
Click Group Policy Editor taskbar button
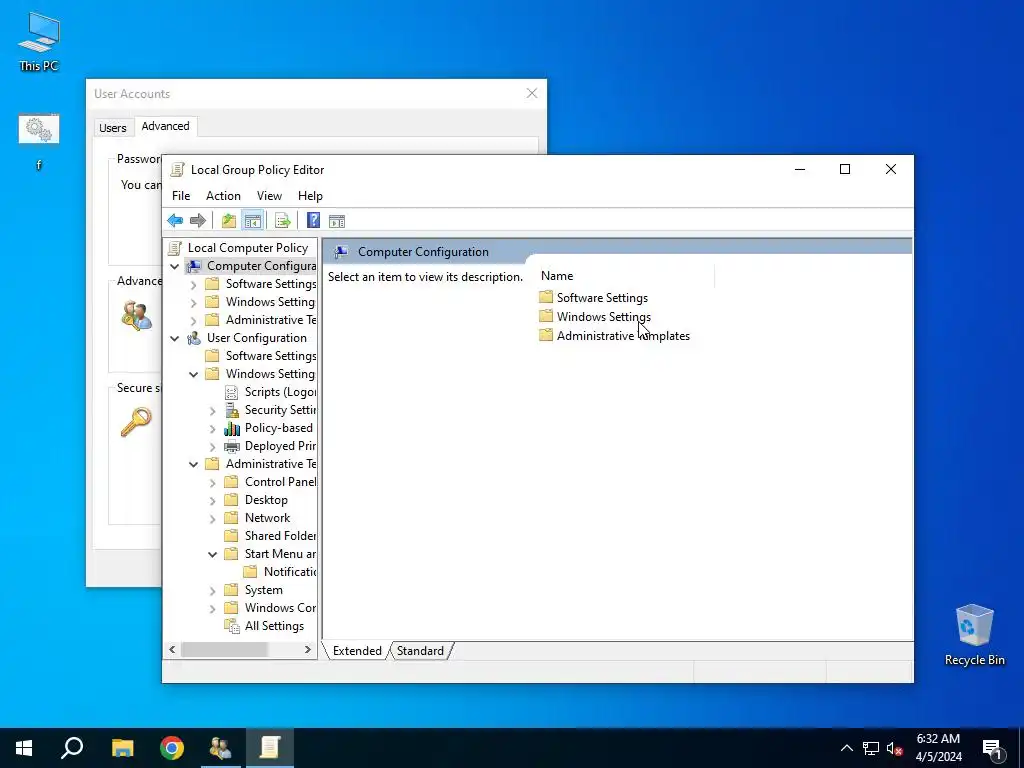click(x=270, y=748)
